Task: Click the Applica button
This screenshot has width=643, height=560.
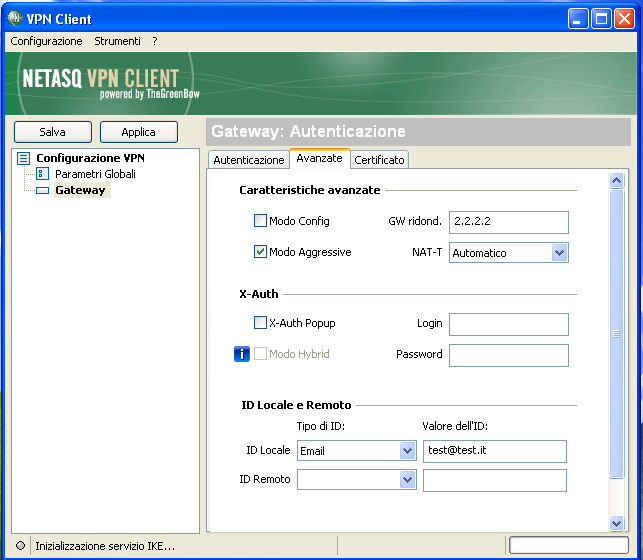Action: coord(139,132)
